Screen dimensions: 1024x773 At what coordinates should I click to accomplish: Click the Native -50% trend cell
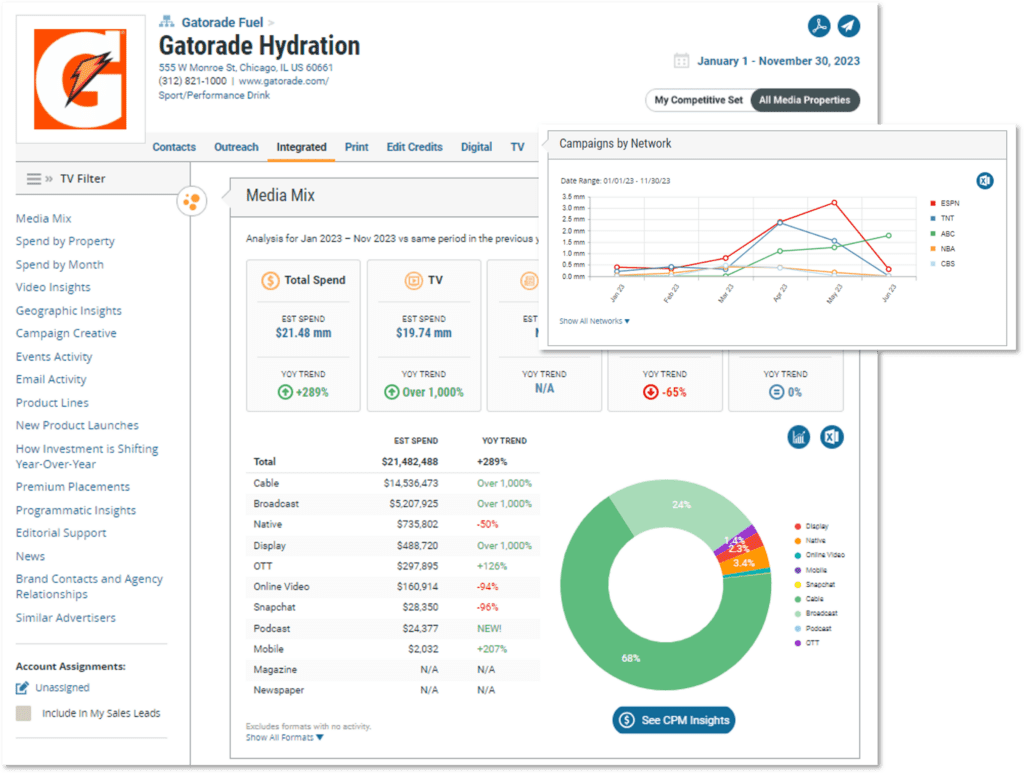487,524
